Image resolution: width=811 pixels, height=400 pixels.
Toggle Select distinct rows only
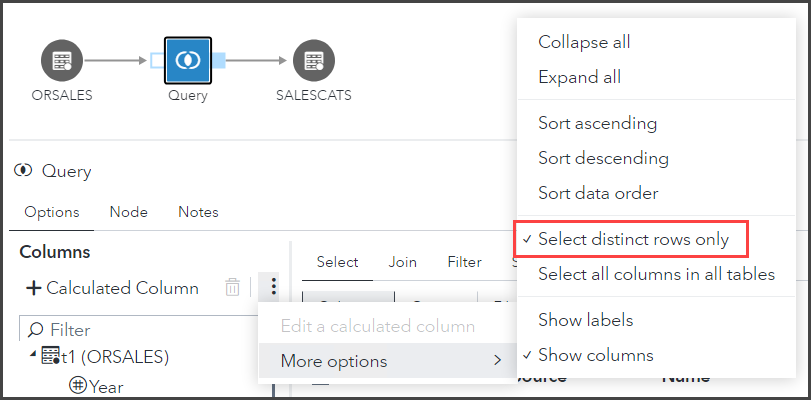633,239
